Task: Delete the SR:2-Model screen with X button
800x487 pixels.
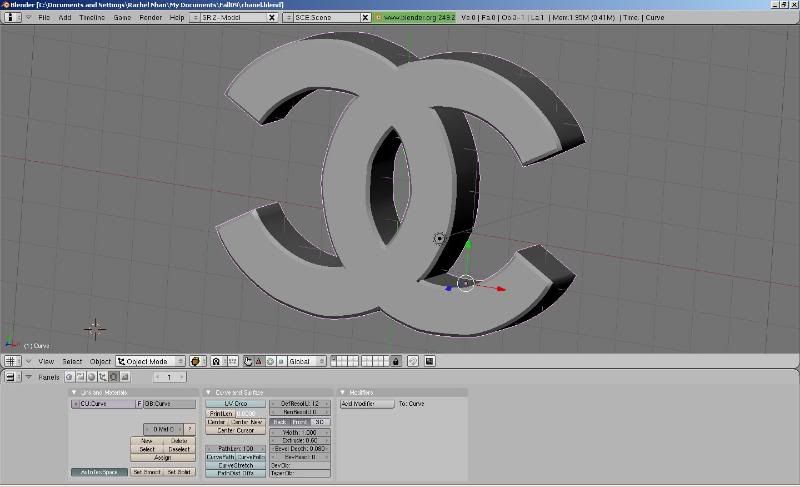Action: point(272,17)
